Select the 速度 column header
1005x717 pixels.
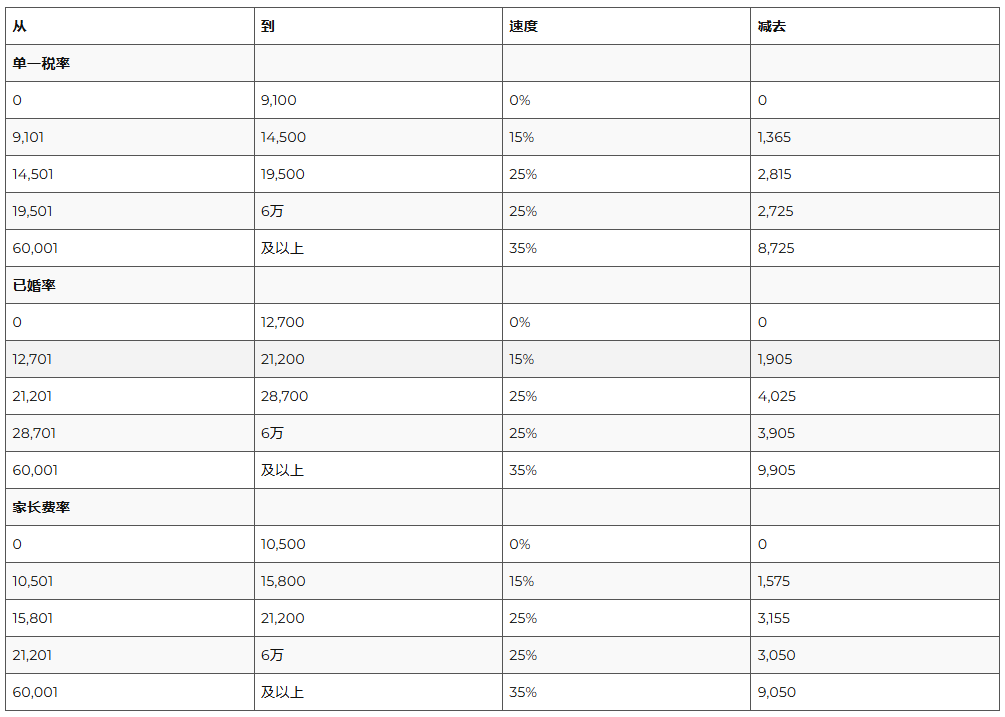pos(523,26)
